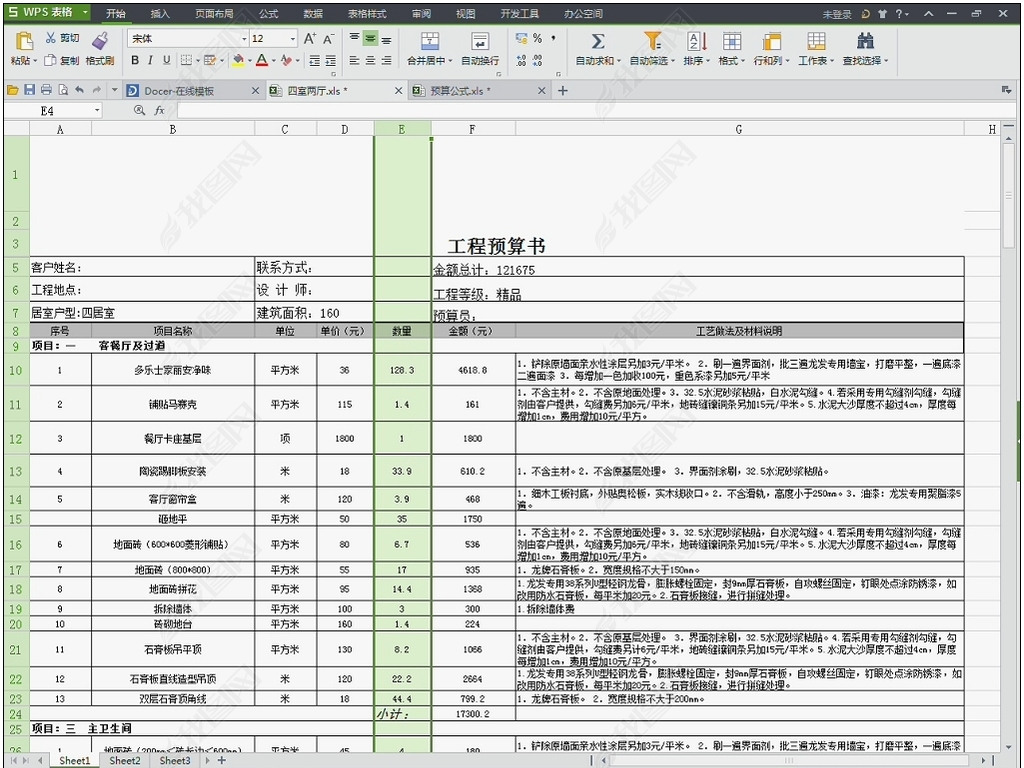The width and height of the screenshot is (1024, 768).
Task: Open the 页面布局 ribbon tab
Action: [214, 14]
